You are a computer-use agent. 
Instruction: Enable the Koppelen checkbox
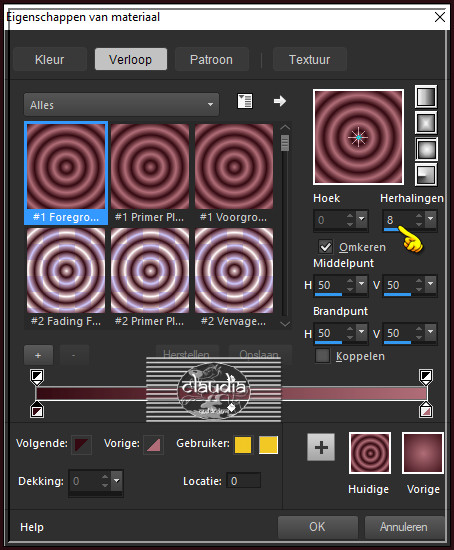(322, 356)
